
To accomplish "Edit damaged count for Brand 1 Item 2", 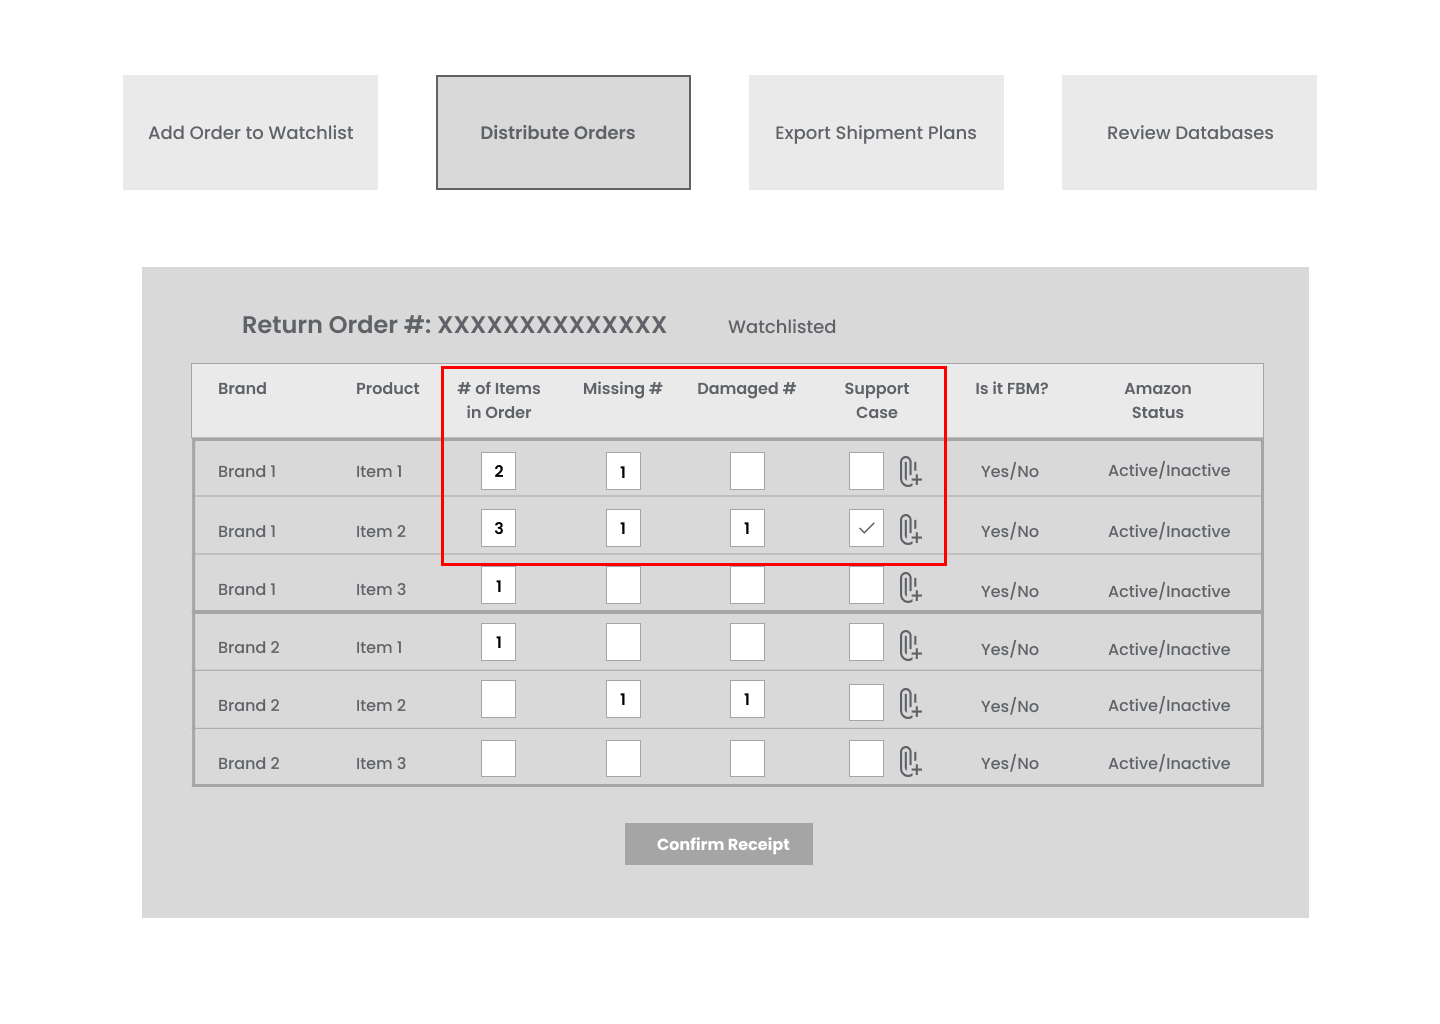I will [x=747, y=528].
